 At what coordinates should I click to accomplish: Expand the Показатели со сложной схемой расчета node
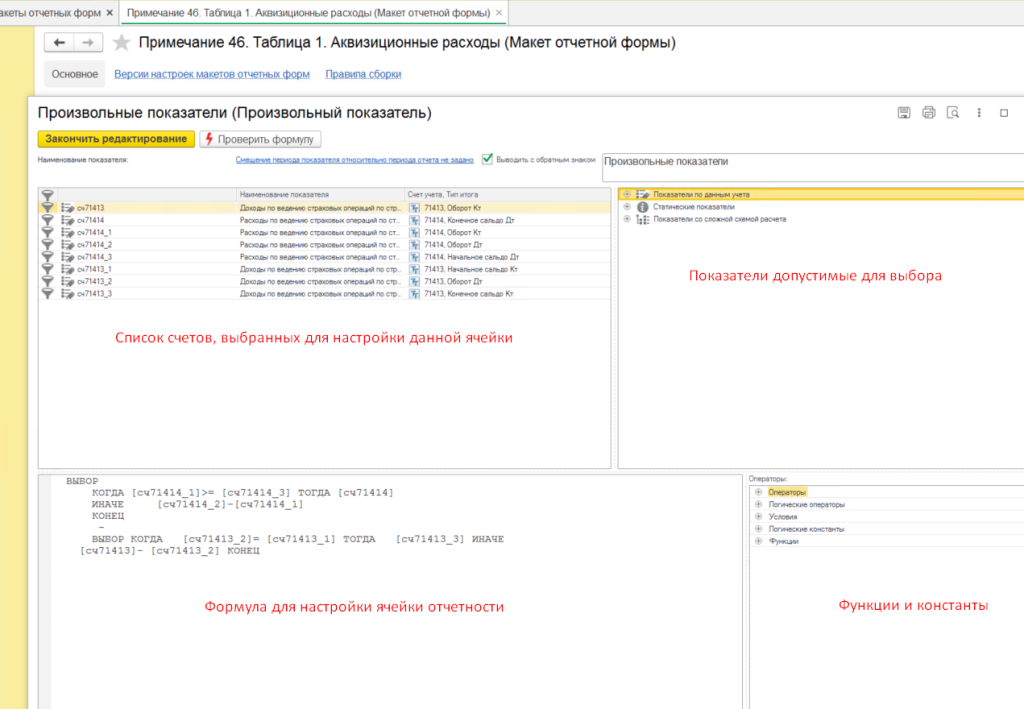point(627,218)
